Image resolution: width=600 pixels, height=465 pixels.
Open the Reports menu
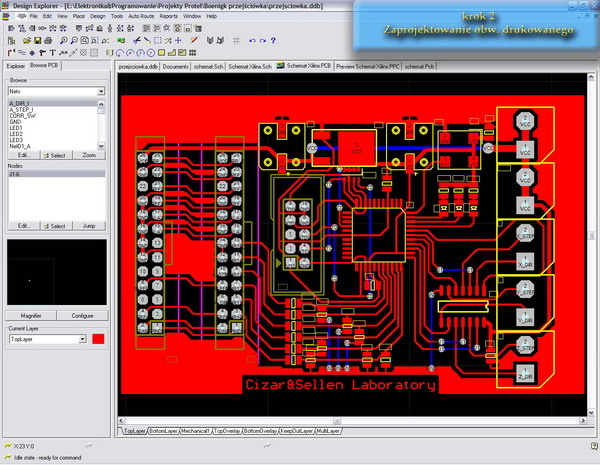click(169, 16)
